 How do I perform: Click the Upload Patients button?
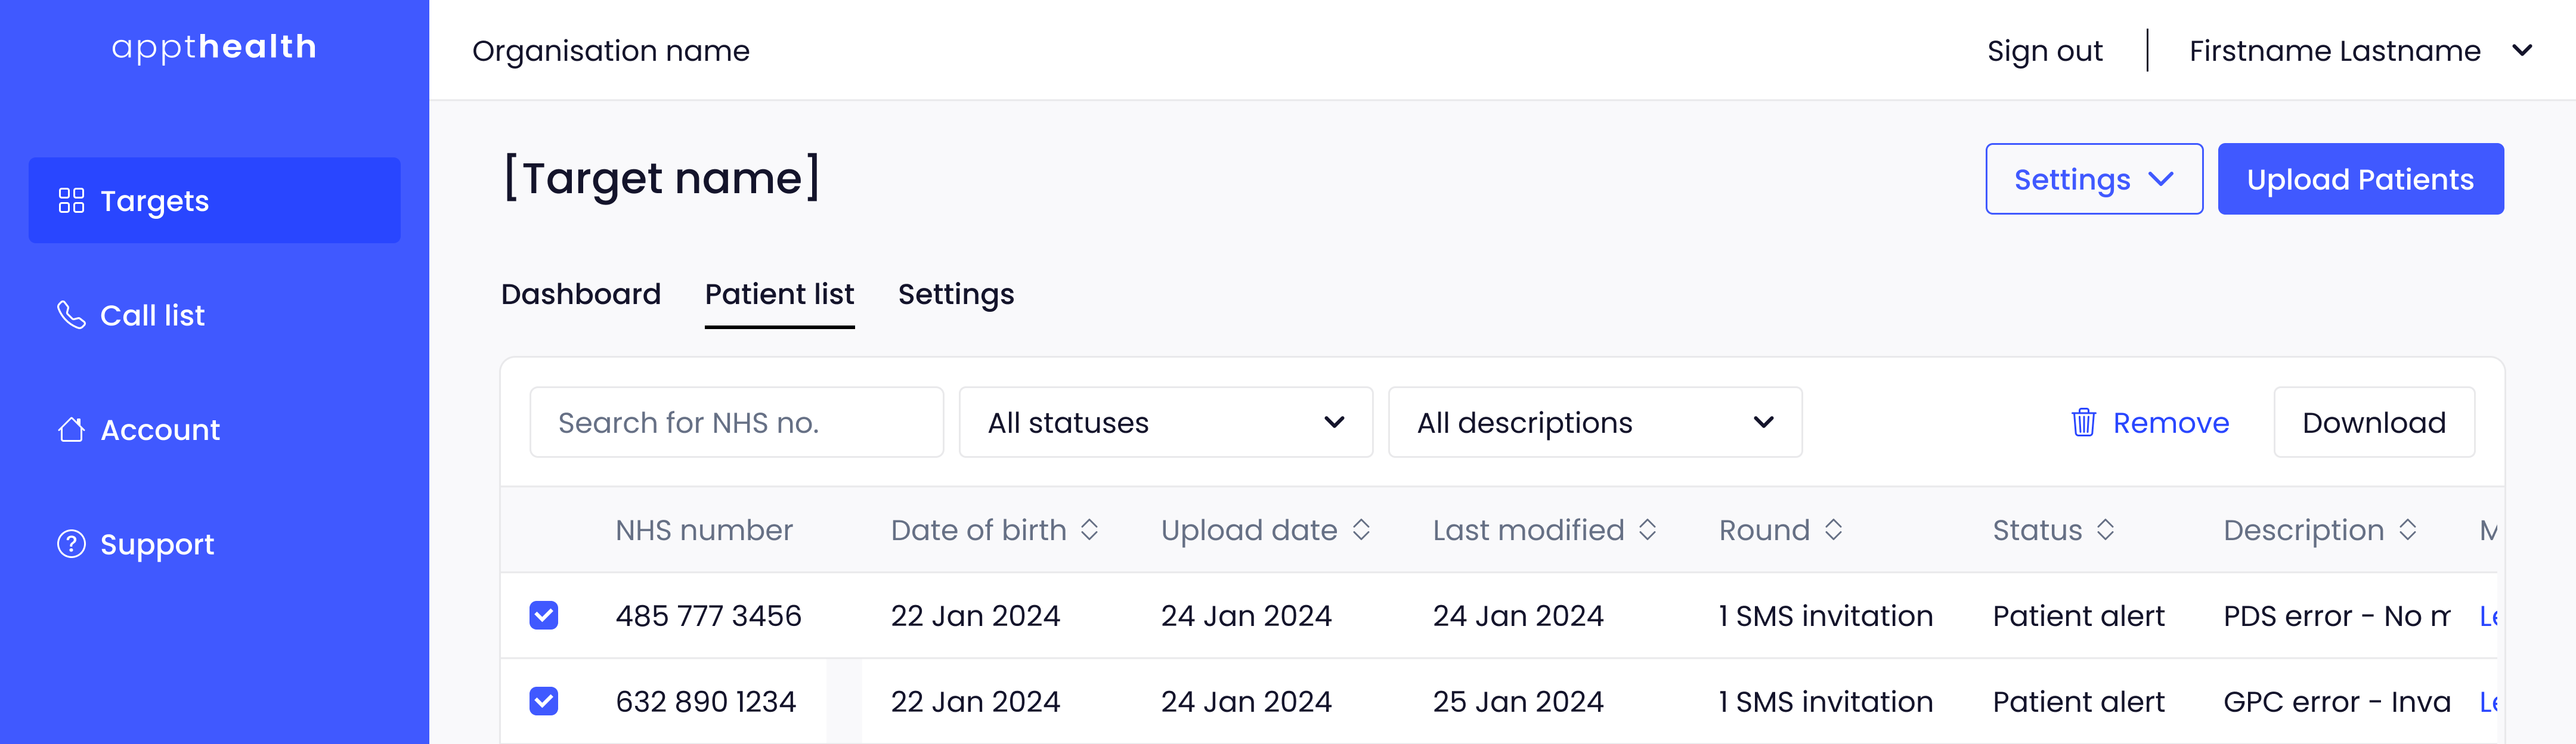(2361, 179)
